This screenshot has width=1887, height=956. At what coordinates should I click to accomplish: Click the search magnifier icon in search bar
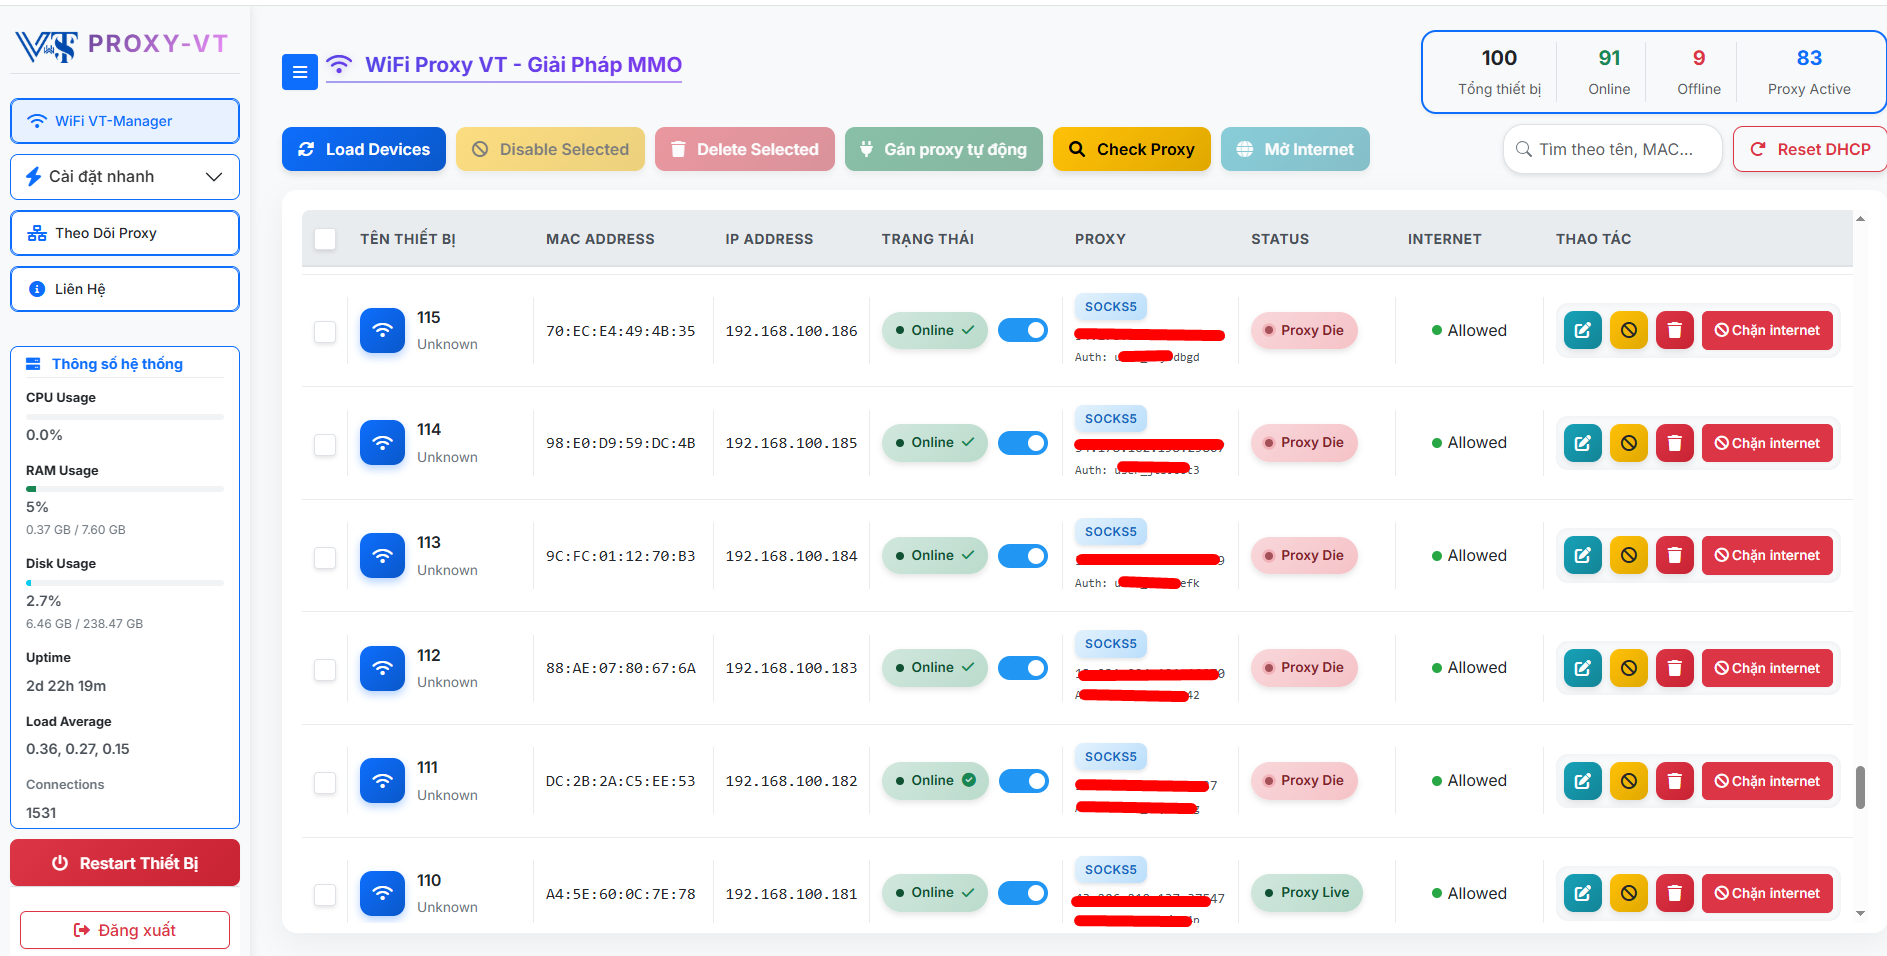pyautogui.click(x=1524, y=149)
